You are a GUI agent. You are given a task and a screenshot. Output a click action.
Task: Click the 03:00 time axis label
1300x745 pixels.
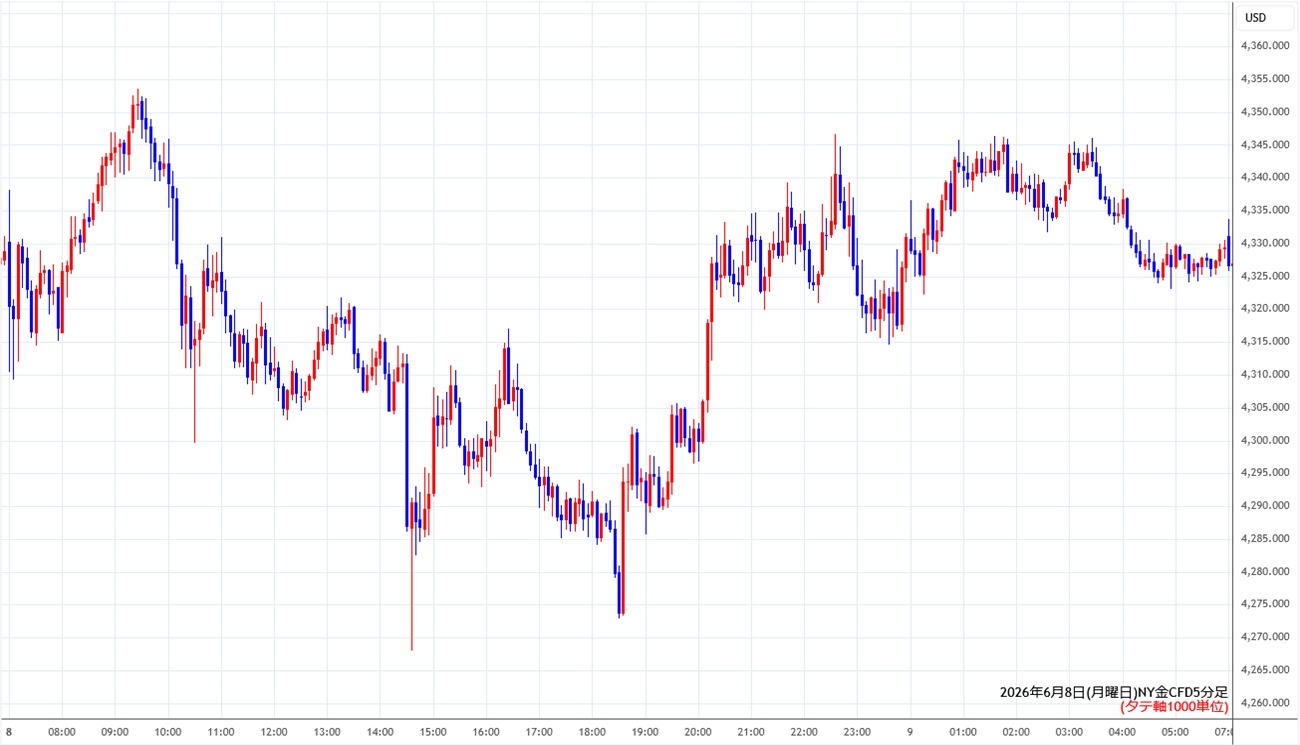tap(1069, 732)
